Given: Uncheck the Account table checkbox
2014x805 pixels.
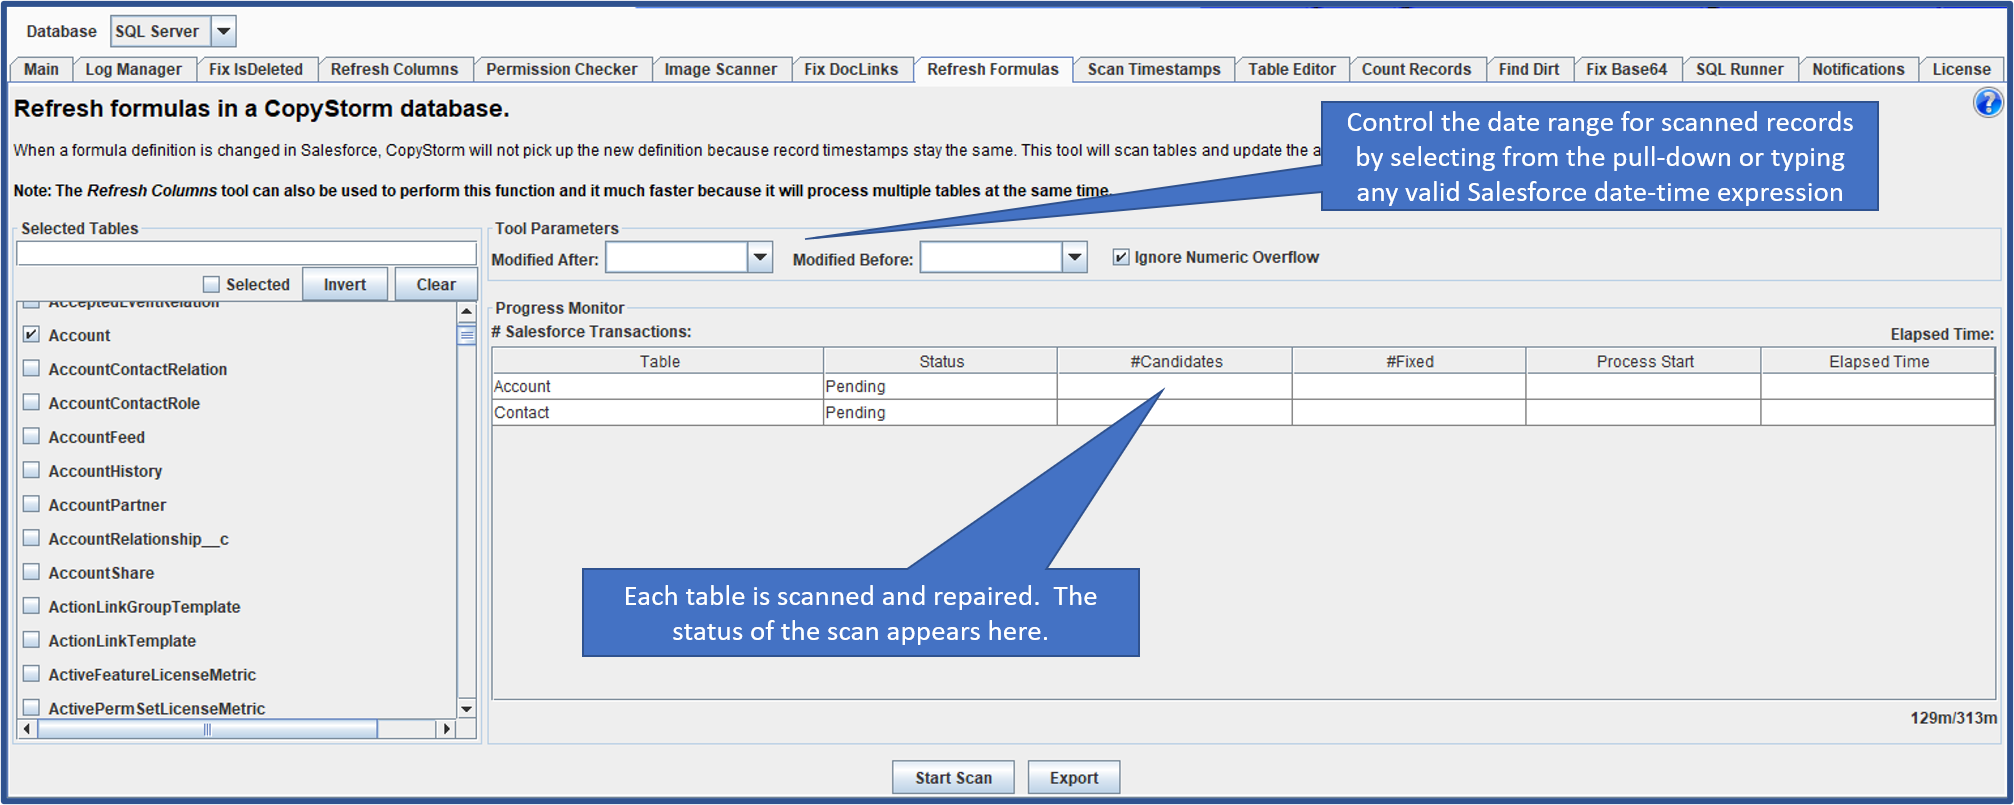Looking at the screenshot, I should pyautogui.click(x=31, y=334).
